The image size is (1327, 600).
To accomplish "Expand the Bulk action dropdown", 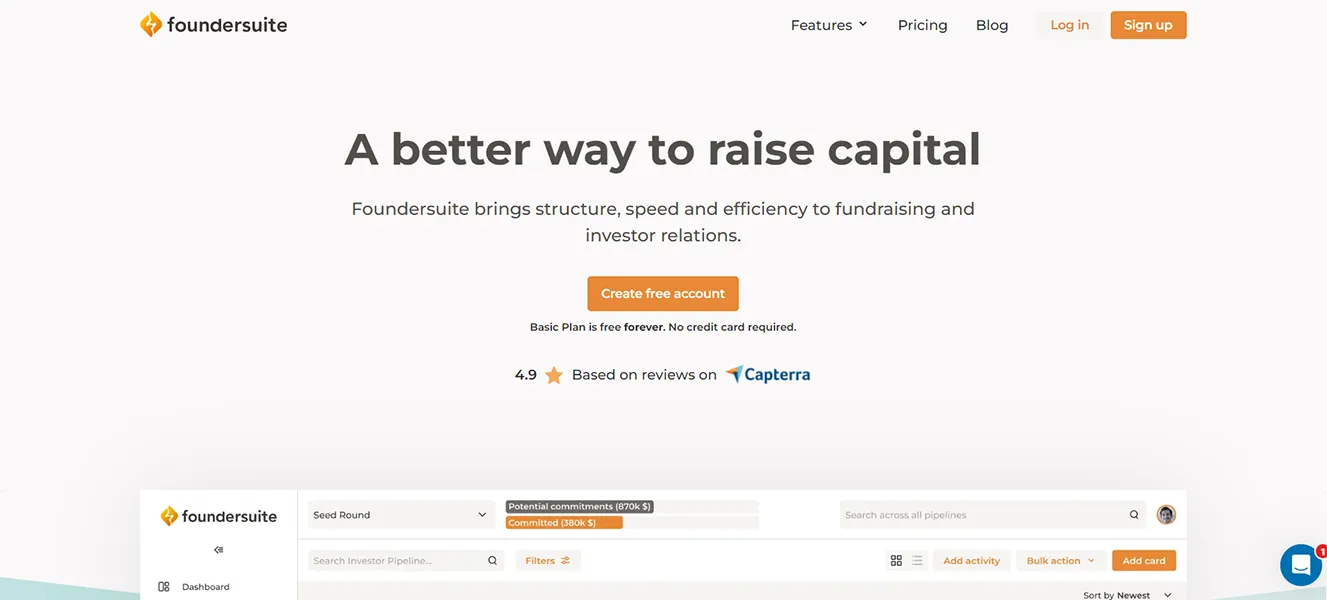I will (x=1059, y=560).
